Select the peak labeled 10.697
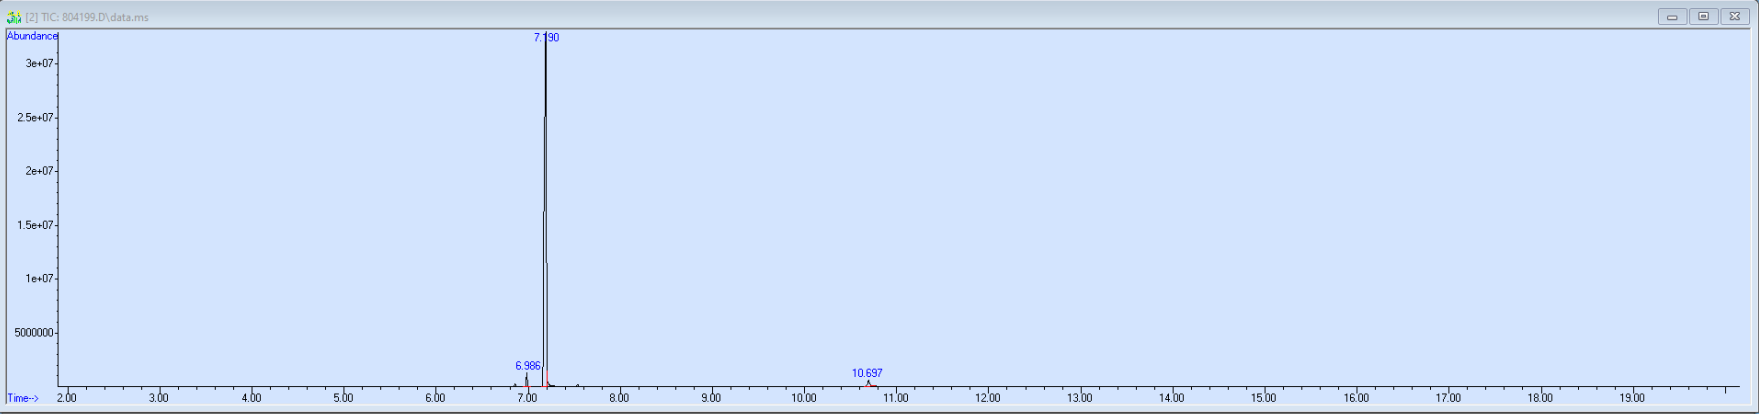 pos(867,373)
